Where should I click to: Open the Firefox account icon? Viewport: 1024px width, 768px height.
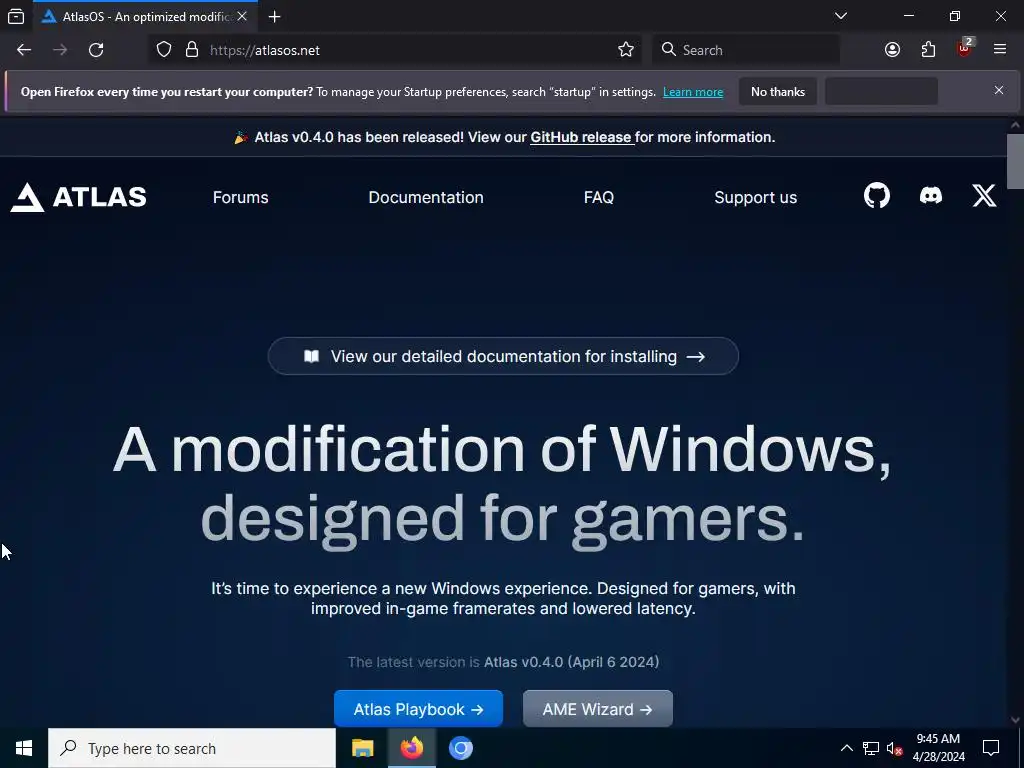[x=892, y=50]
